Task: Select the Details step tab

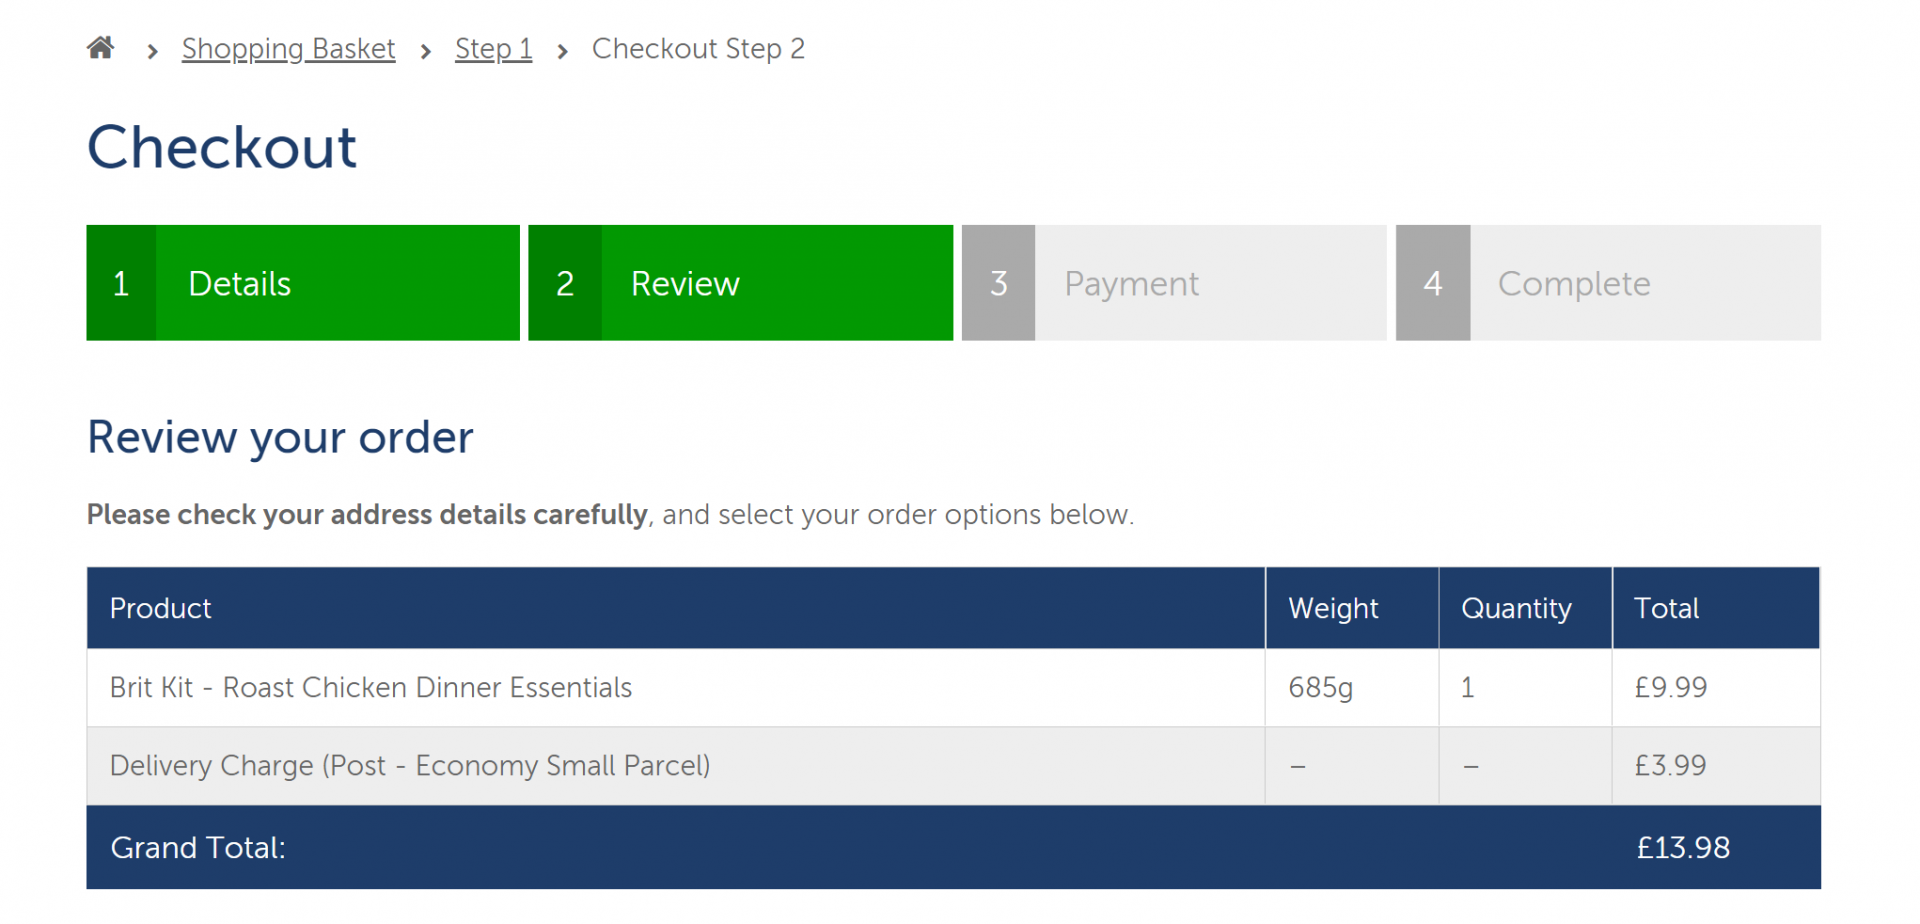Action: click(303, 283)
